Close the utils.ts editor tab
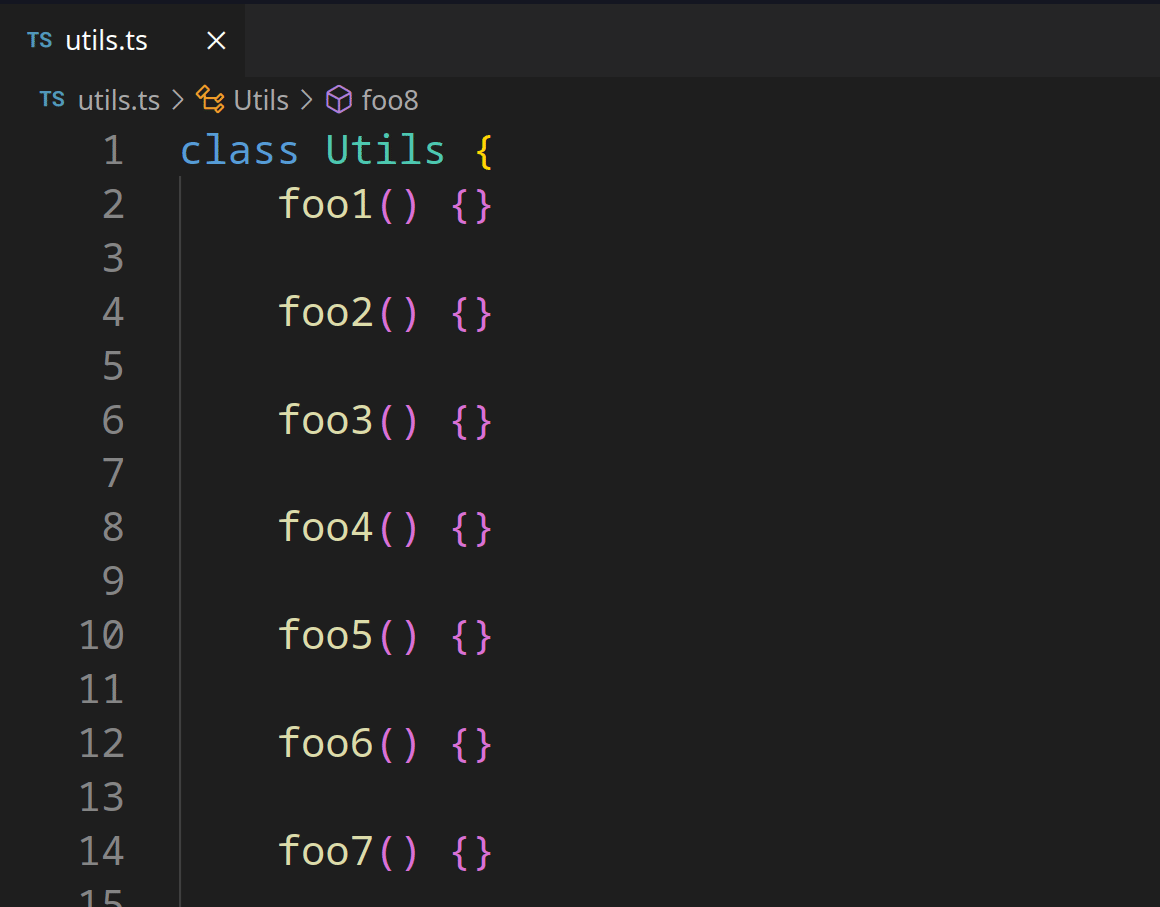The height and width of the screenshot is (907, 1160). 216,41
